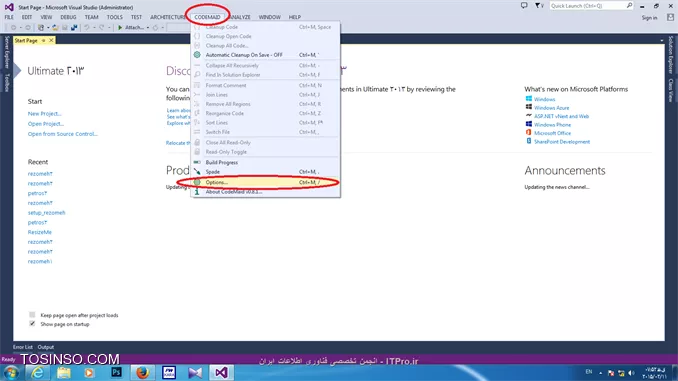The height and width of the screenshot is (381, 678).
Task: Toggle Show page on startup checkbox
Action: coord(32,323)
